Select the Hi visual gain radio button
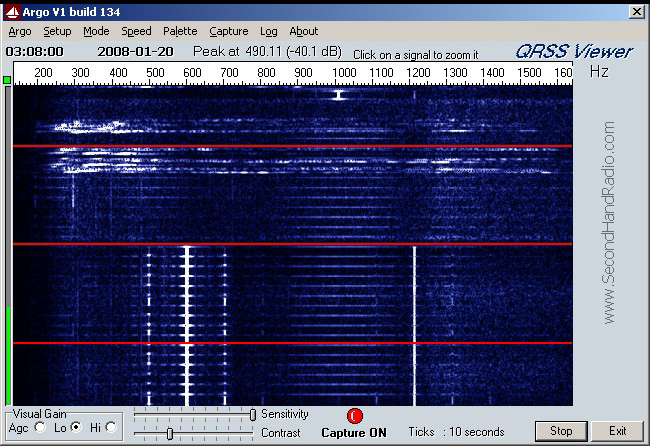The height and width of the screenshot is (446, 650). click(x=111, y=427)
